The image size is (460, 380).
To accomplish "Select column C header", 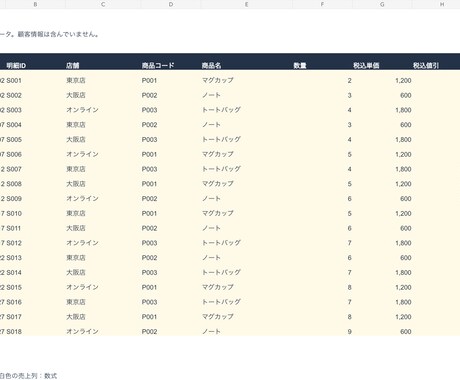I will pyautogui.click(x=103, y=4).
